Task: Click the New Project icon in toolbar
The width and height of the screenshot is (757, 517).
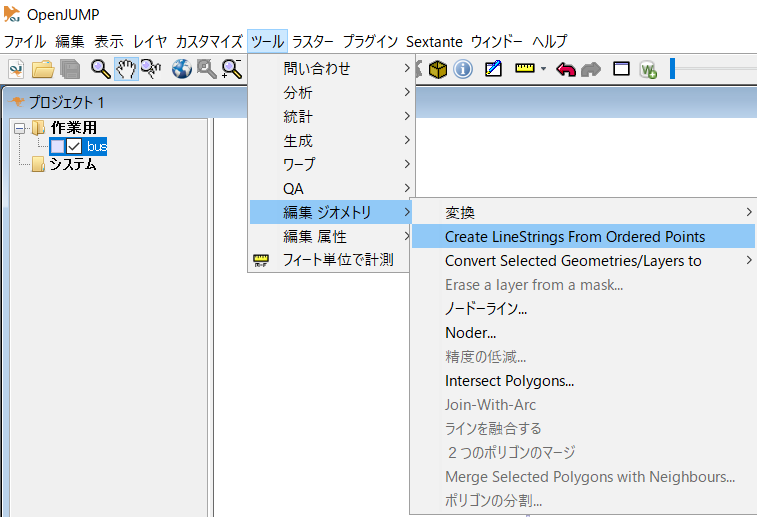Action: pyautogui.click(x=16, y=70)
